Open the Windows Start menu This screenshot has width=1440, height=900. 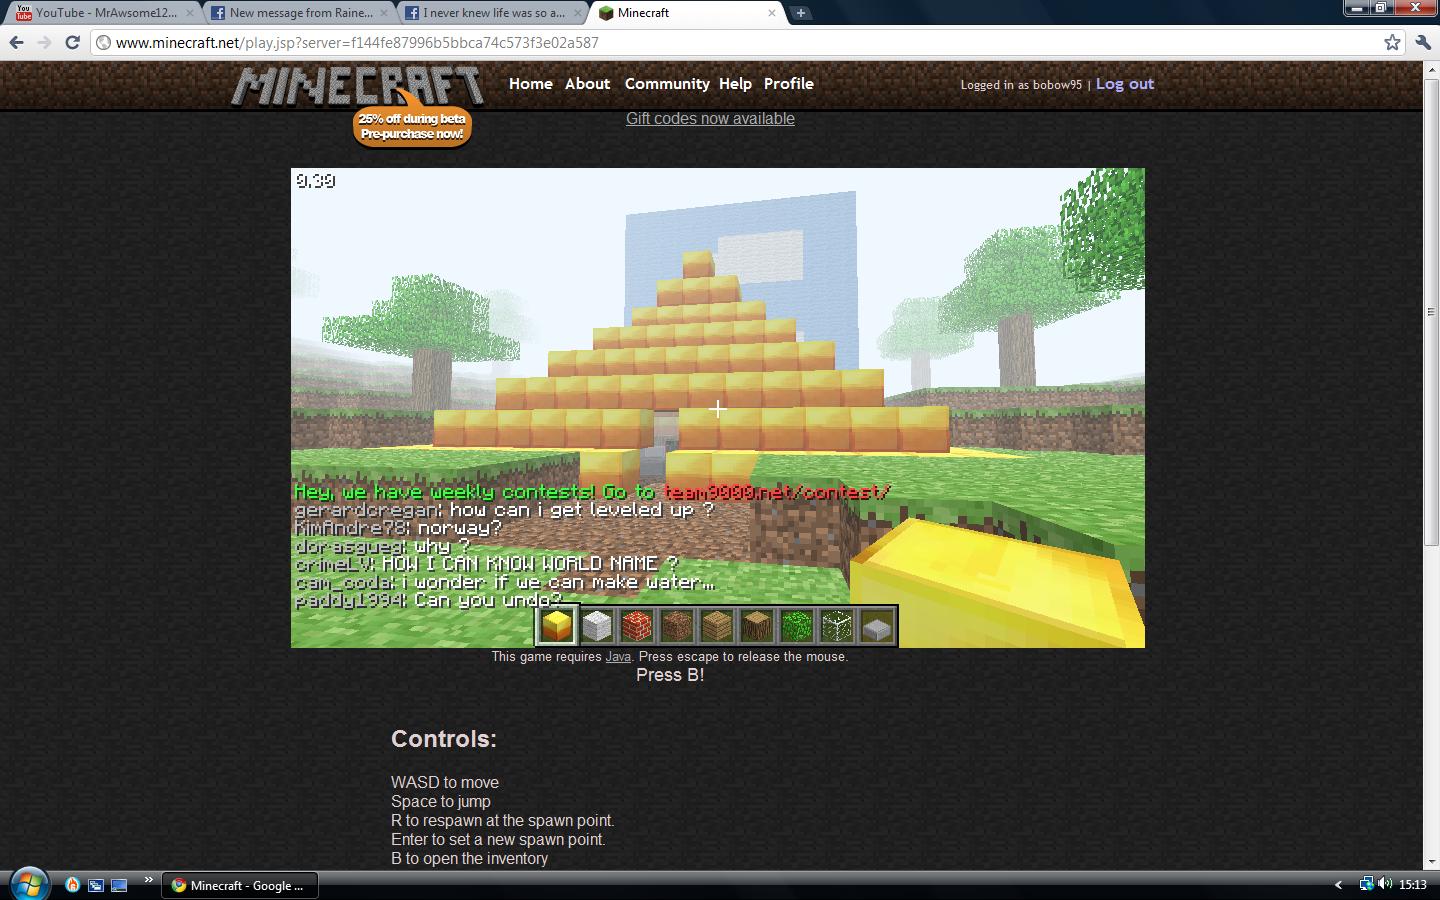(28, 885)
